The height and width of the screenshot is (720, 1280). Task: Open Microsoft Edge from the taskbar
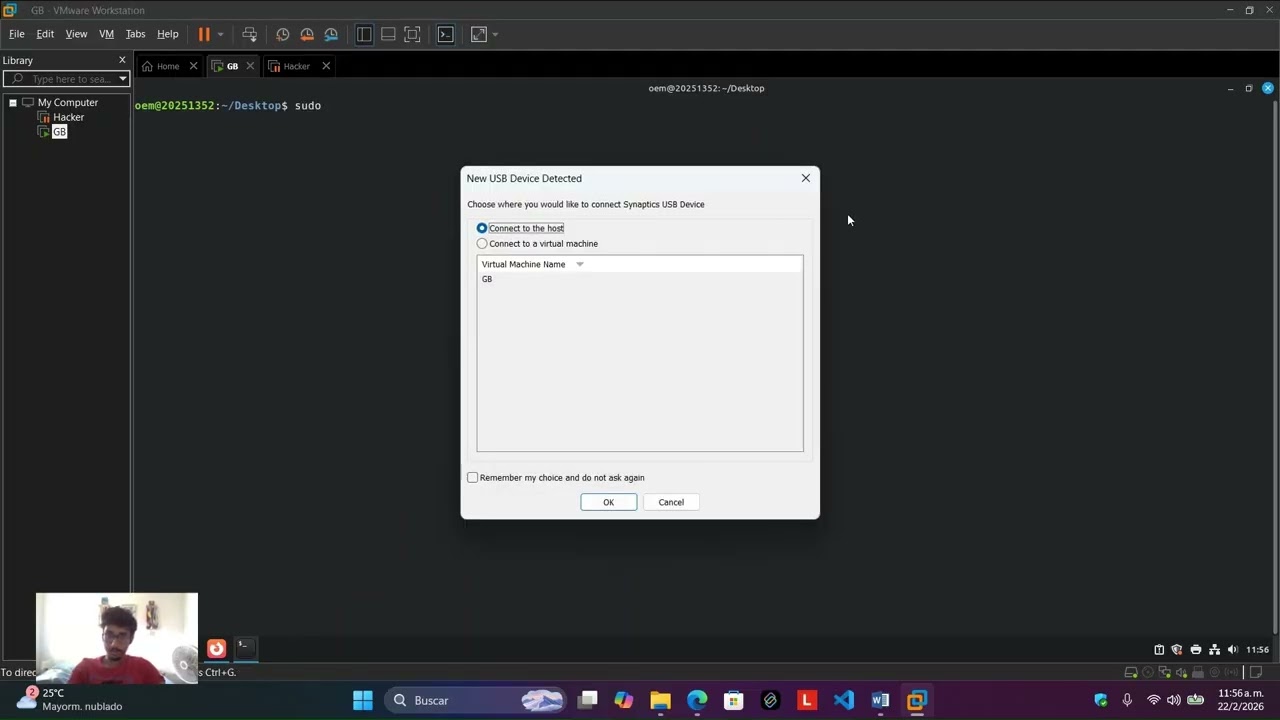[x=697, y=700]
